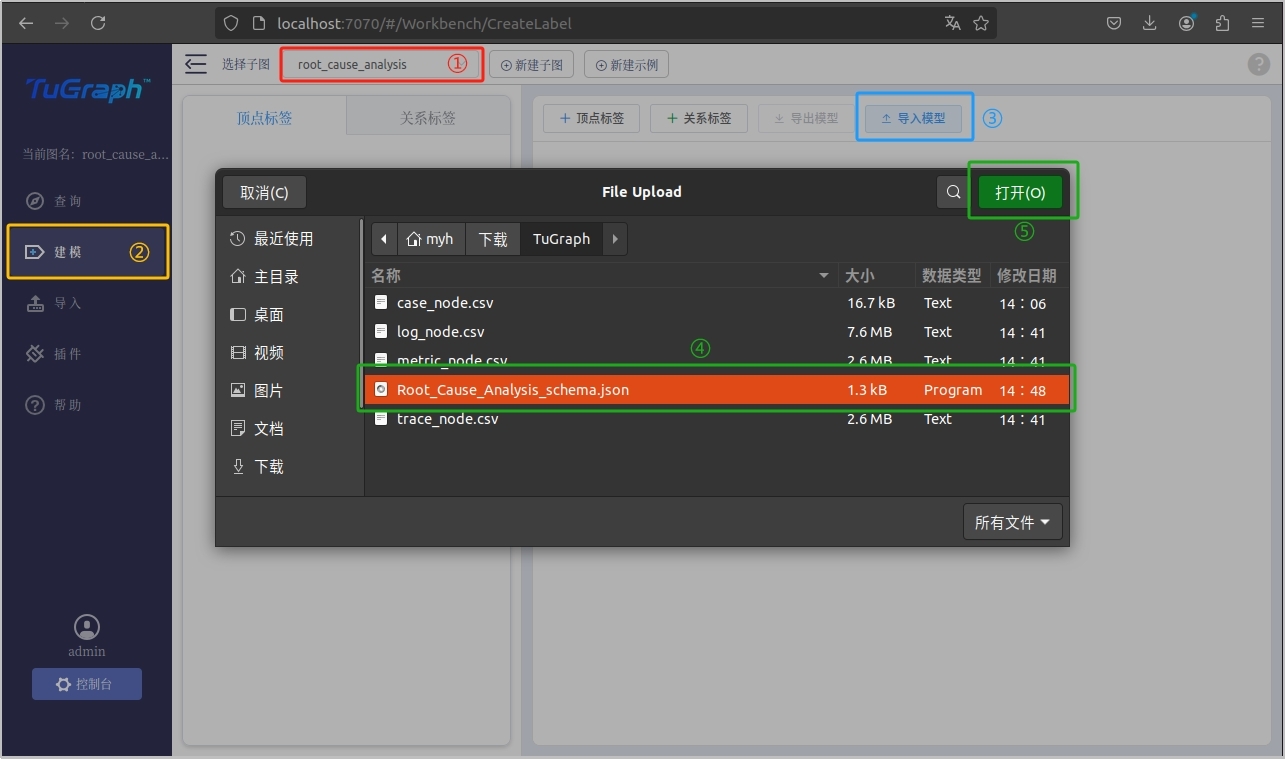Image resolution: width=1286 pixels, height=760 pixels.
Task: Click the 打开(O) button
Action: (1020, 192)
